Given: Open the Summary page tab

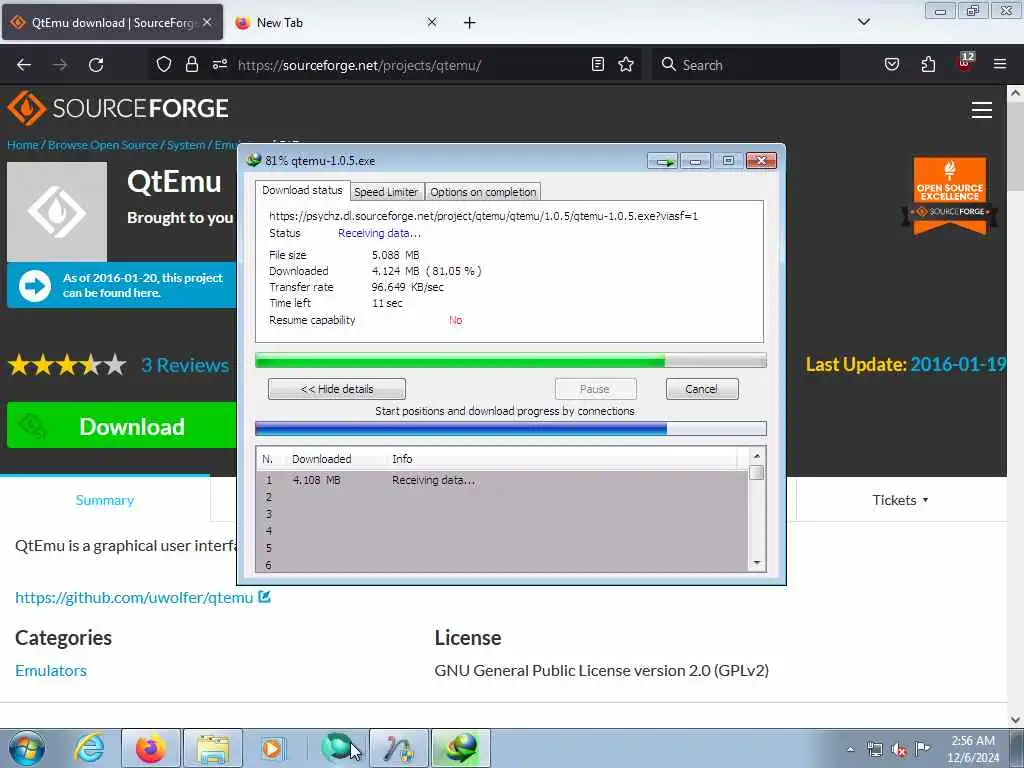Looking at the screenshot, I should tap(105, 500).
